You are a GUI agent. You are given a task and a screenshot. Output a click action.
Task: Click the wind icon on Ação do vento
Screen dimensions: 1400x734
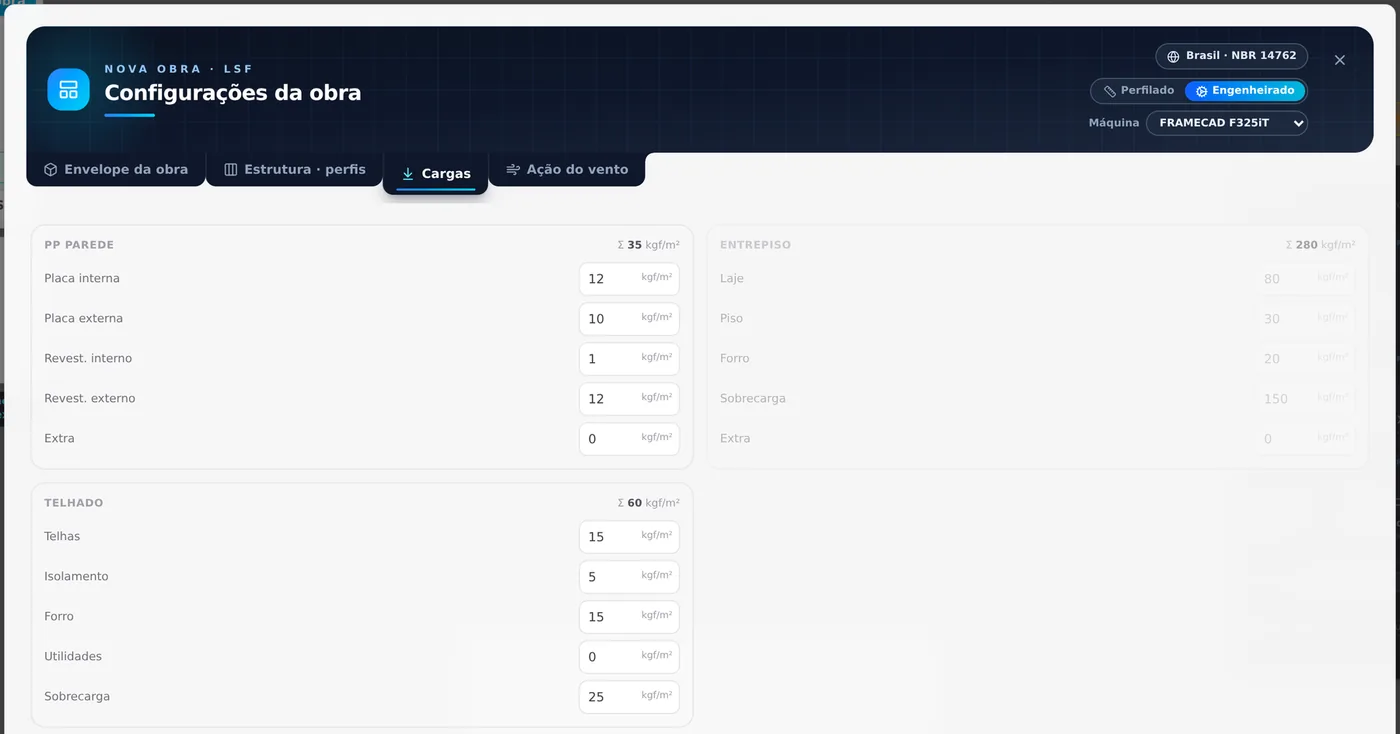513,170
